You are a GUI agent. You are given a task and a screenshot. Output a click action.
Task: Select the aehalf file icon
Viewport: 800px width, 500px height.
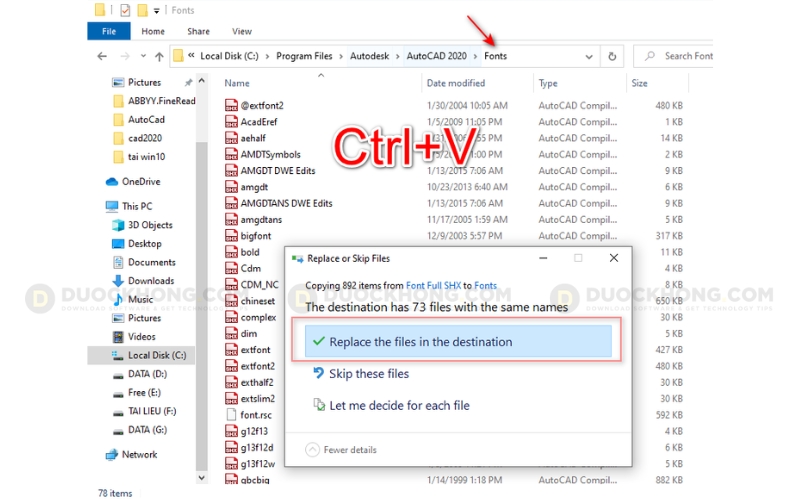(231, 138)
